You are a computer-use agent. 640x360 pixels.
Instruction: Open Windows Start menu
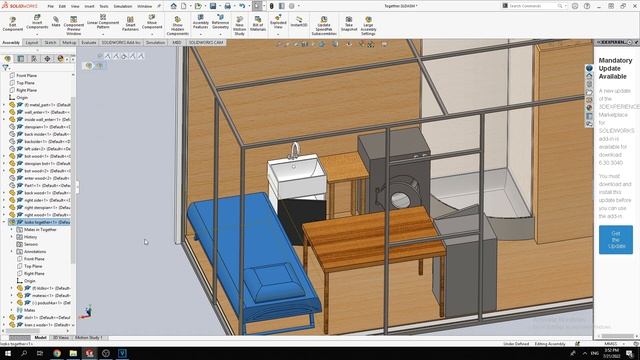pos(7,353)
